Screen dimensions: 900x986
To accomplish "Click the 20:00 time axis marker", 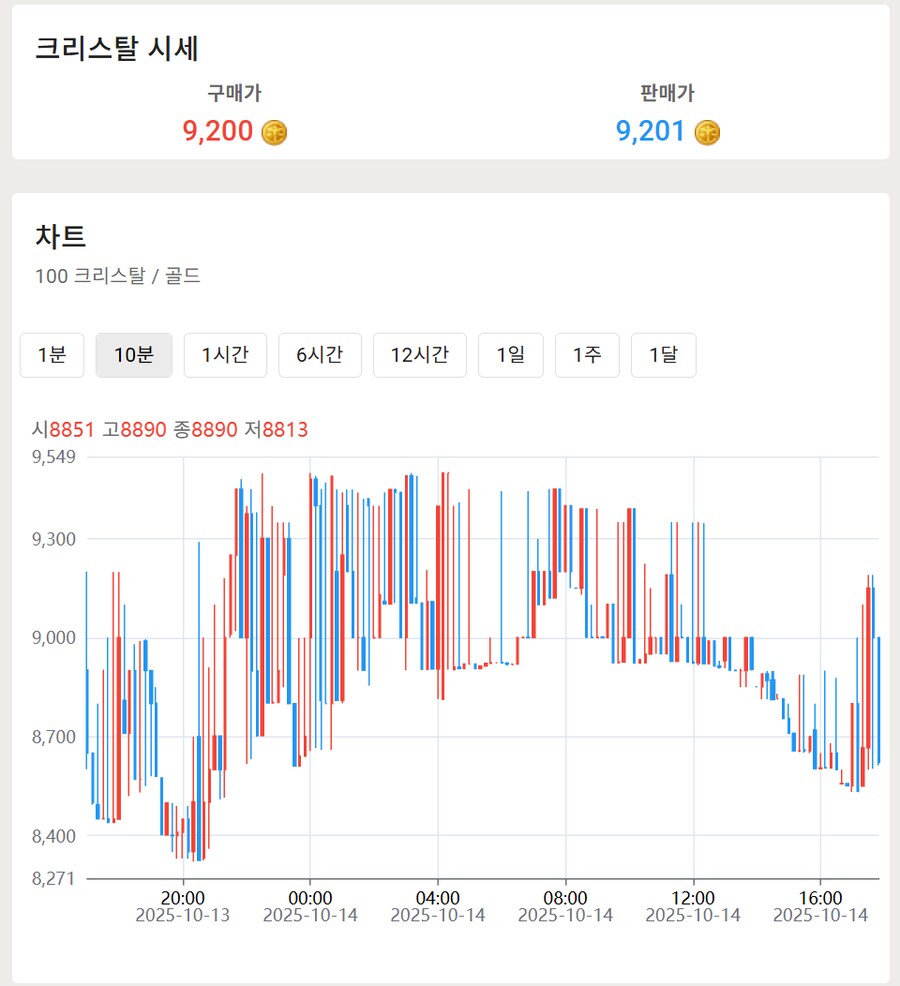I will (183, 897).
